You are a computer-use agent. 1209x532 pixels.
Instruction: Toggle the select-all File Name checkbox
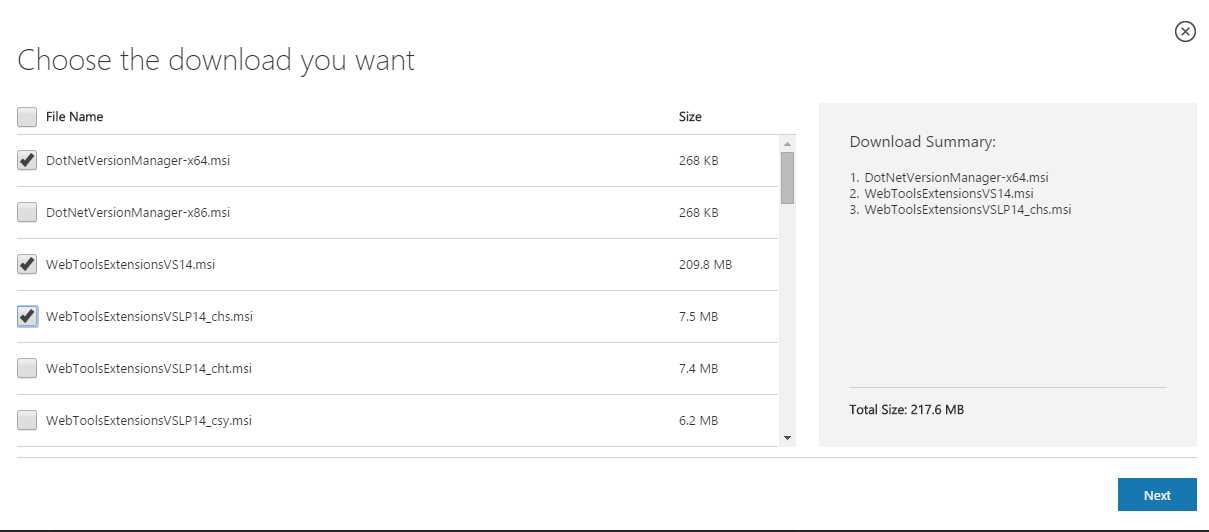click(27, 117)
